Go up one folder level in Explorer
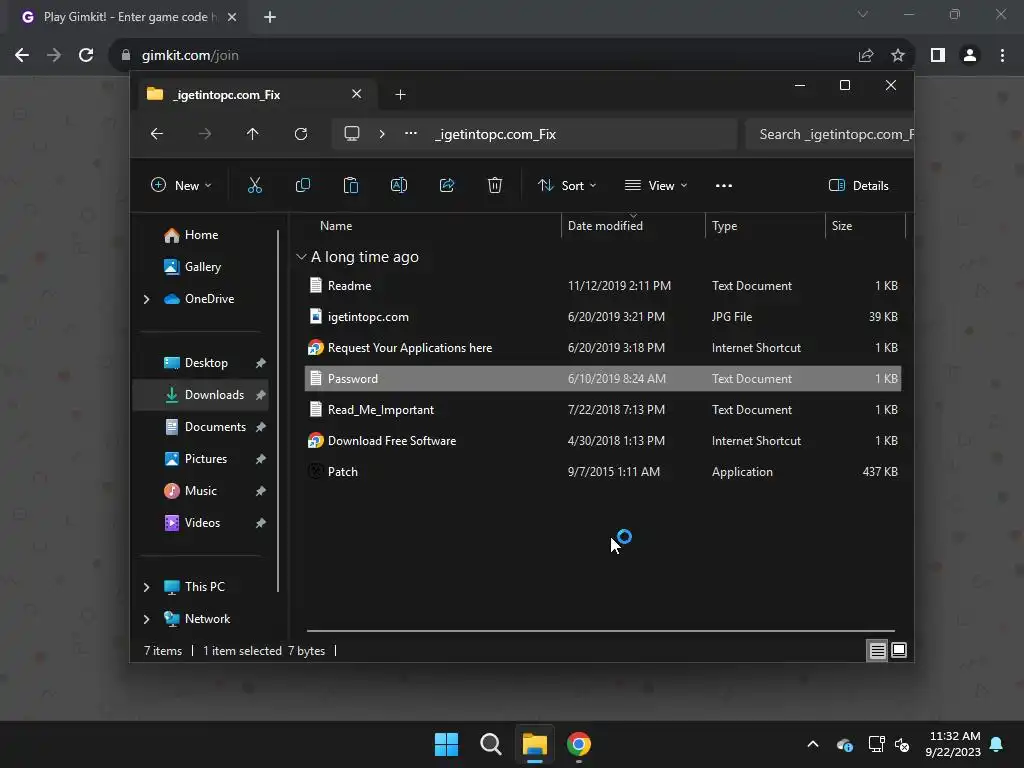The height and width of the screenshot is (768, 1024). 253,134
